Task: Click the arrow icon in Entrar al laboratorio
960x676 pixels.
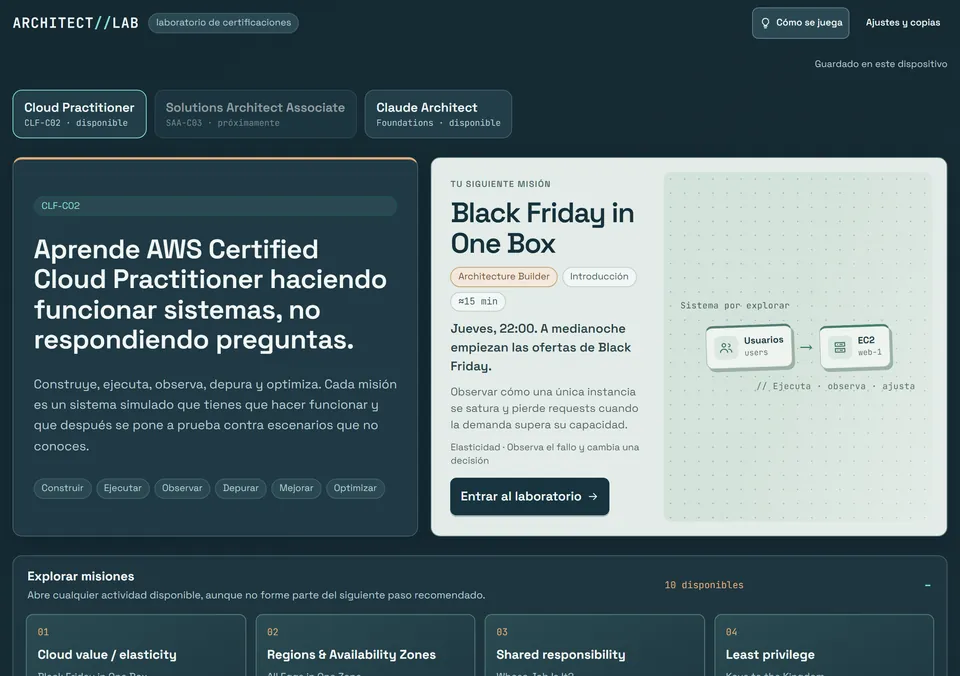Action: click(x=593, y=497)
